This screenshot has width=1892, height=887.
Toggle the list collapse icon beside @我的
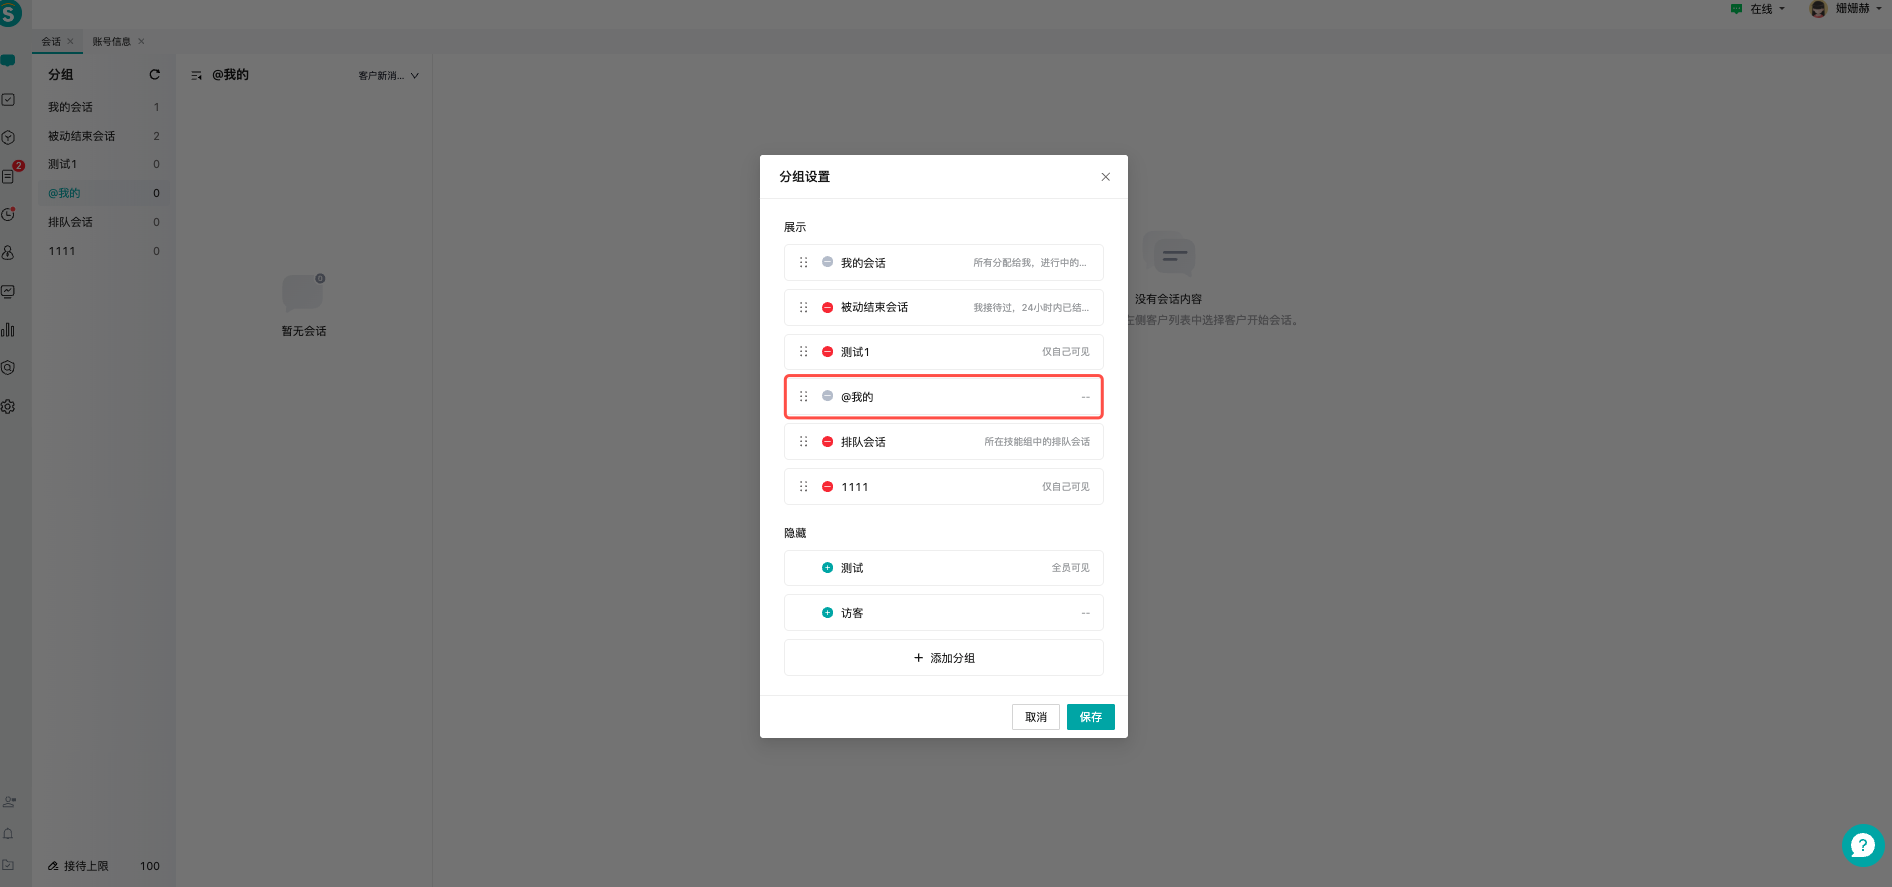tap(196, 75)
